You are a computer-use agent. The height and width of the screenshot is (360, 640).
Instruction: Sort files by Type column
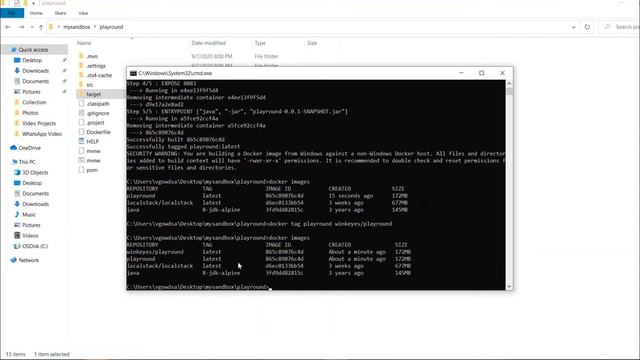tap(260, 43)
